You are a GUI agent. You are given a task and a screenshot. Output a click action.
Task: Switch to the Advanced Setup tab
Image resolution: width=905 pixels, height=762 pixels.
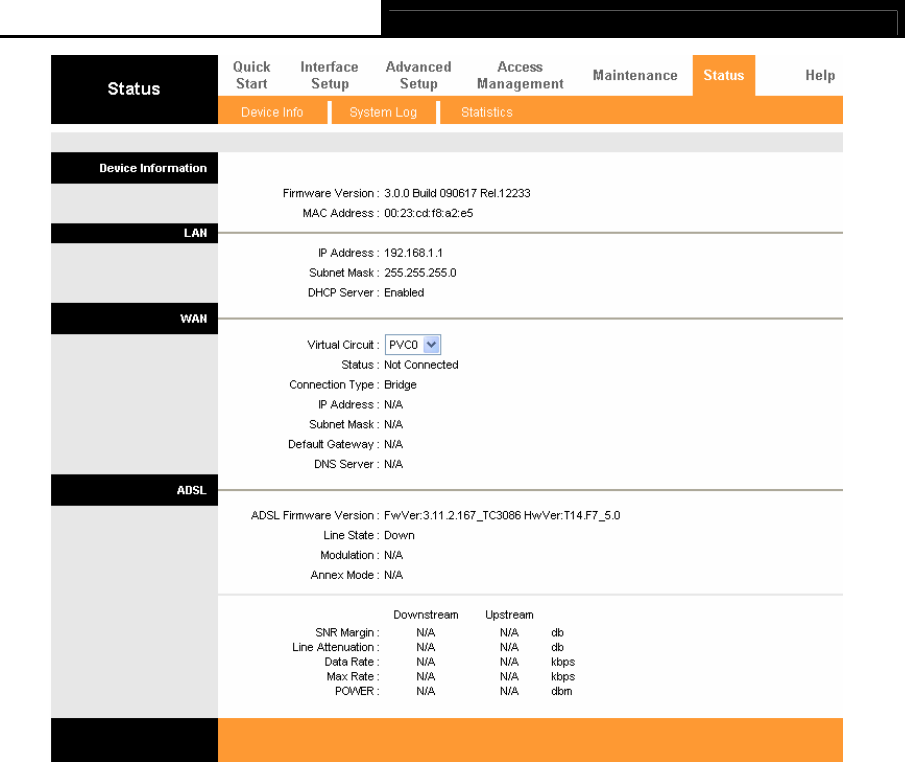(x=418, y=75)
